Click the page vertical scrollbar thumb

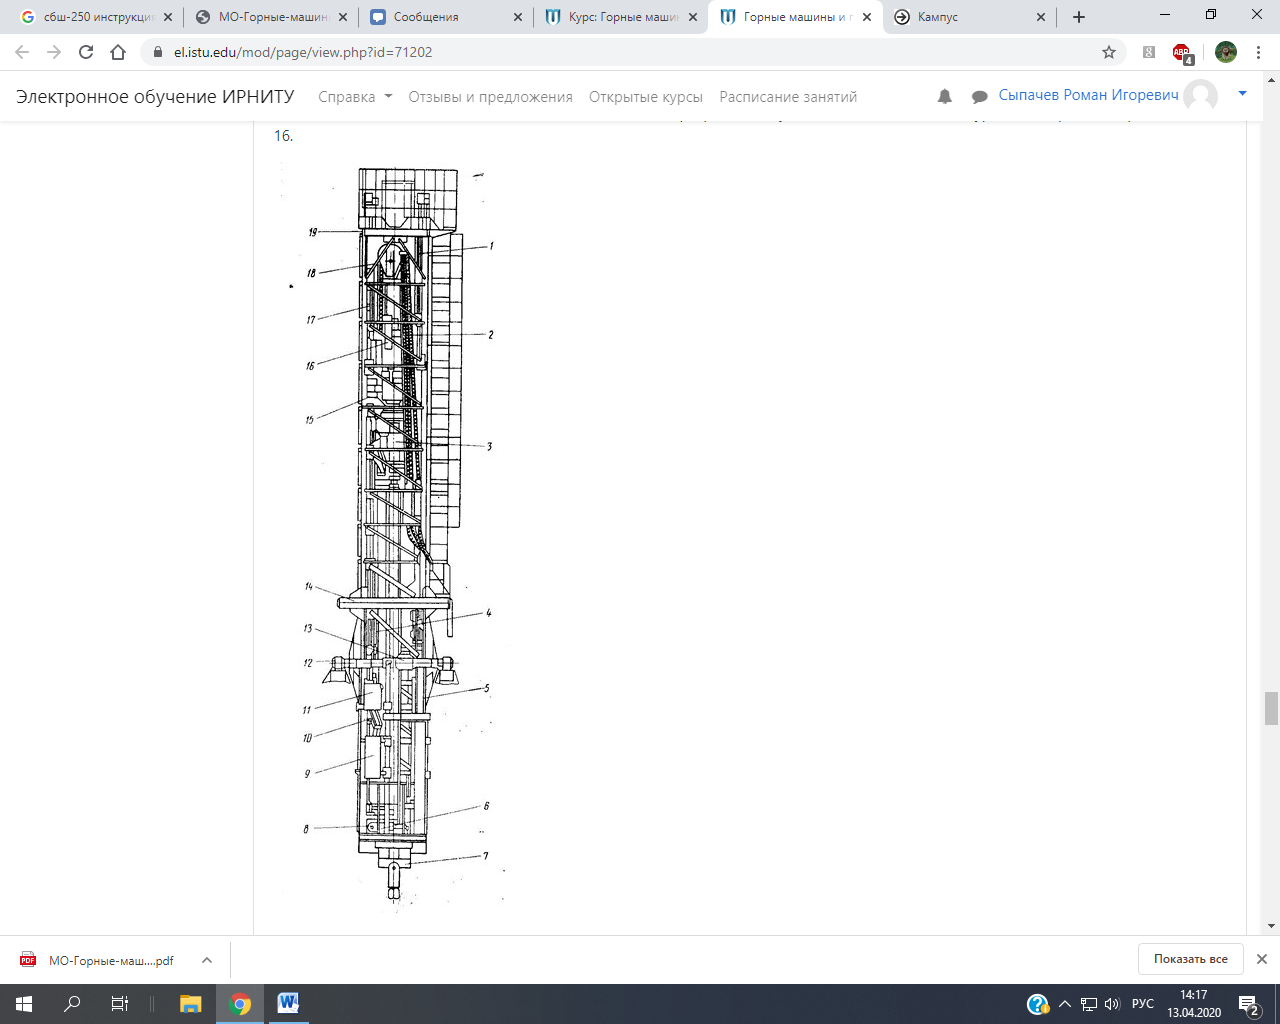(1271, 708)
